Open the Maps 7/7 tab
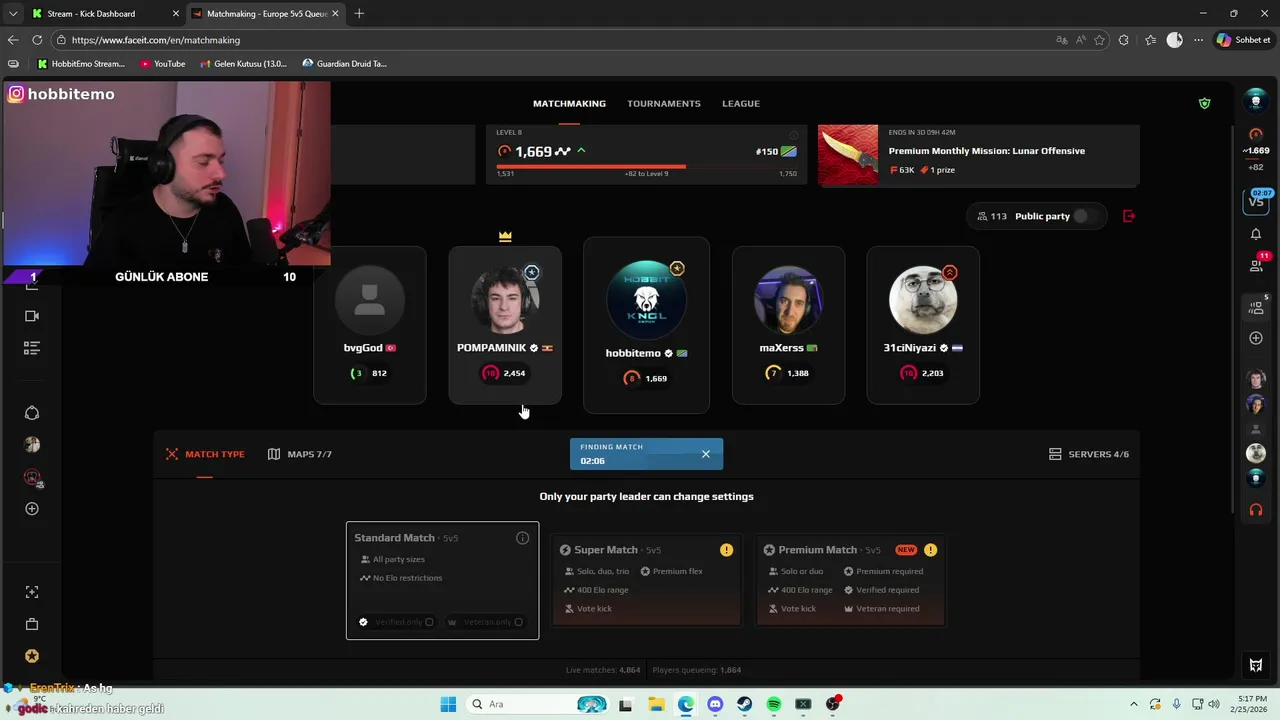The image size is (1280, 720). (x=300, y=454)
